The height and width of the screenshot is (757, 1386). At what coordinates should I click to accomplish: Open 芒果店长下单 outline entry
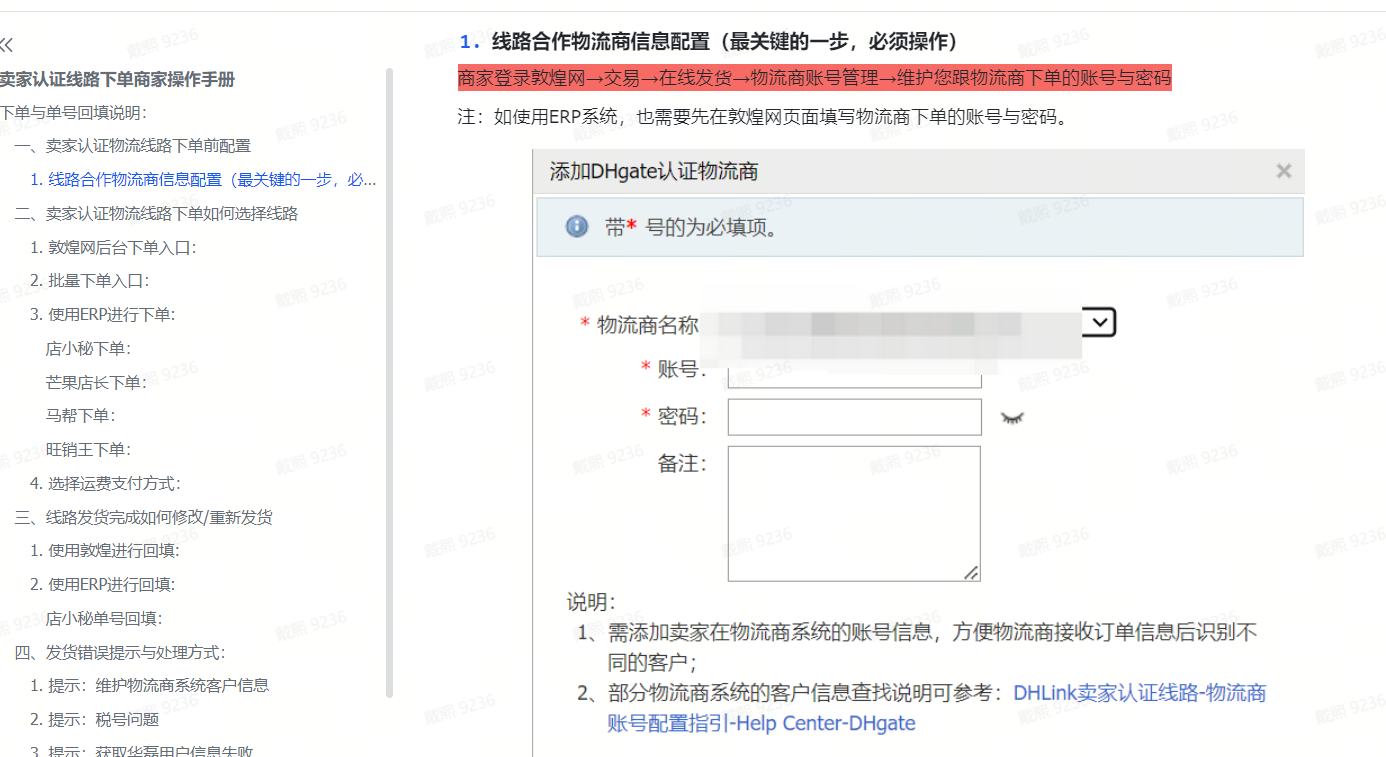click(x=96, y=383)
